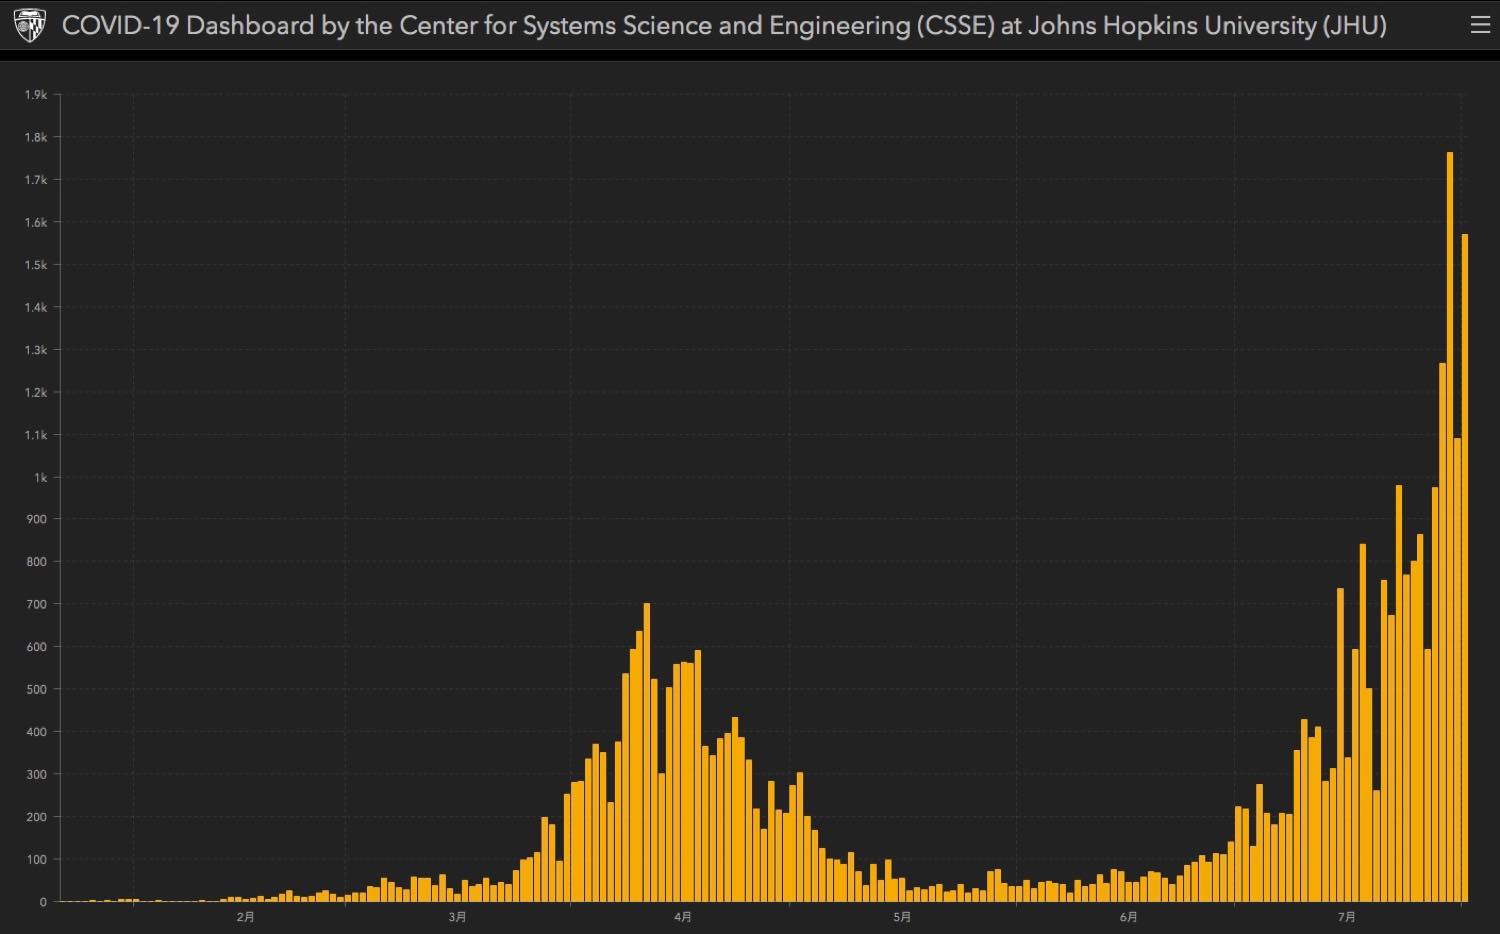Click the 900 y-axis label

37,519
